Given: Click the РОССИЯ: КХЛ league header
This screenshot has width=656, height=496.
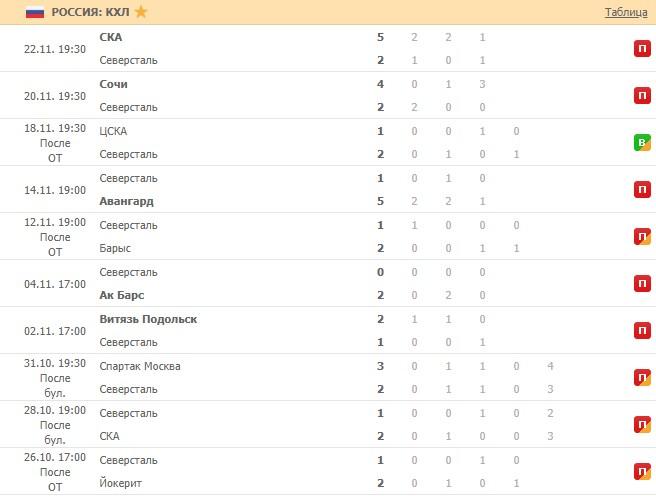Looking at the screenshot, I should pyautogui.click(x=90, y=12).
